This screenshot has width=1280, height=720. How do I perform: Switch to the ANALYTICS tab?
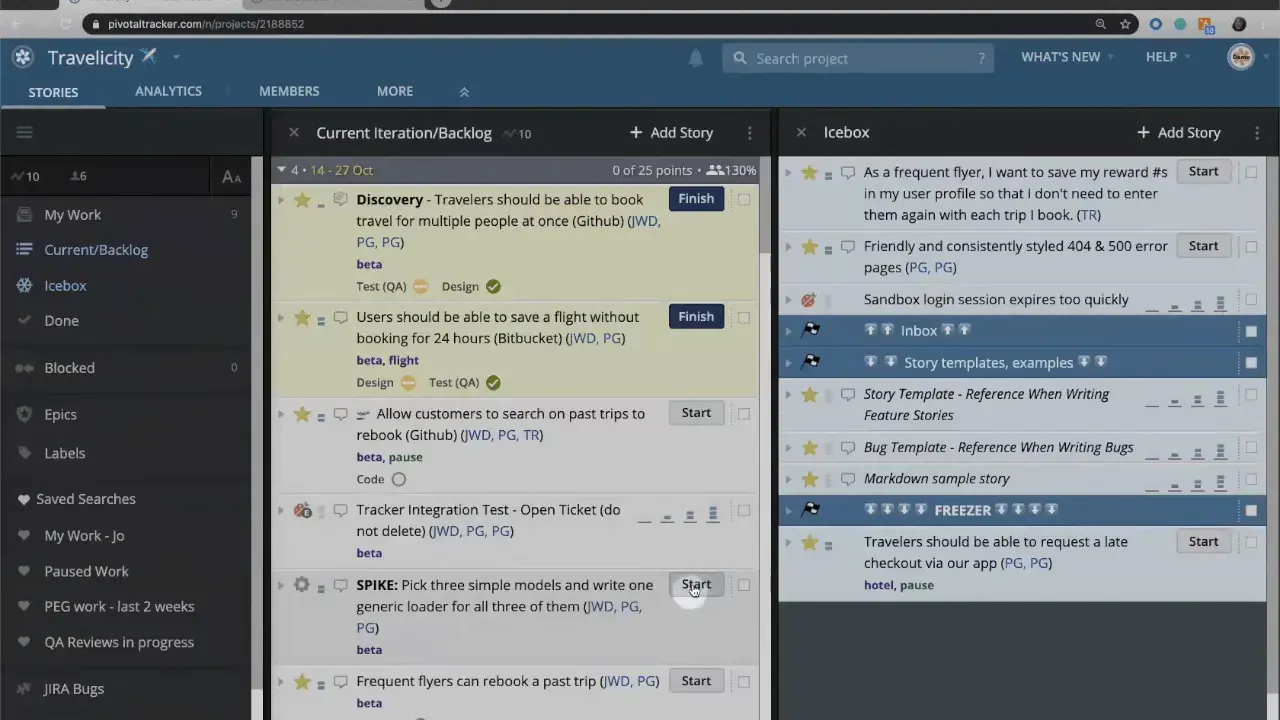coord(168,91)
